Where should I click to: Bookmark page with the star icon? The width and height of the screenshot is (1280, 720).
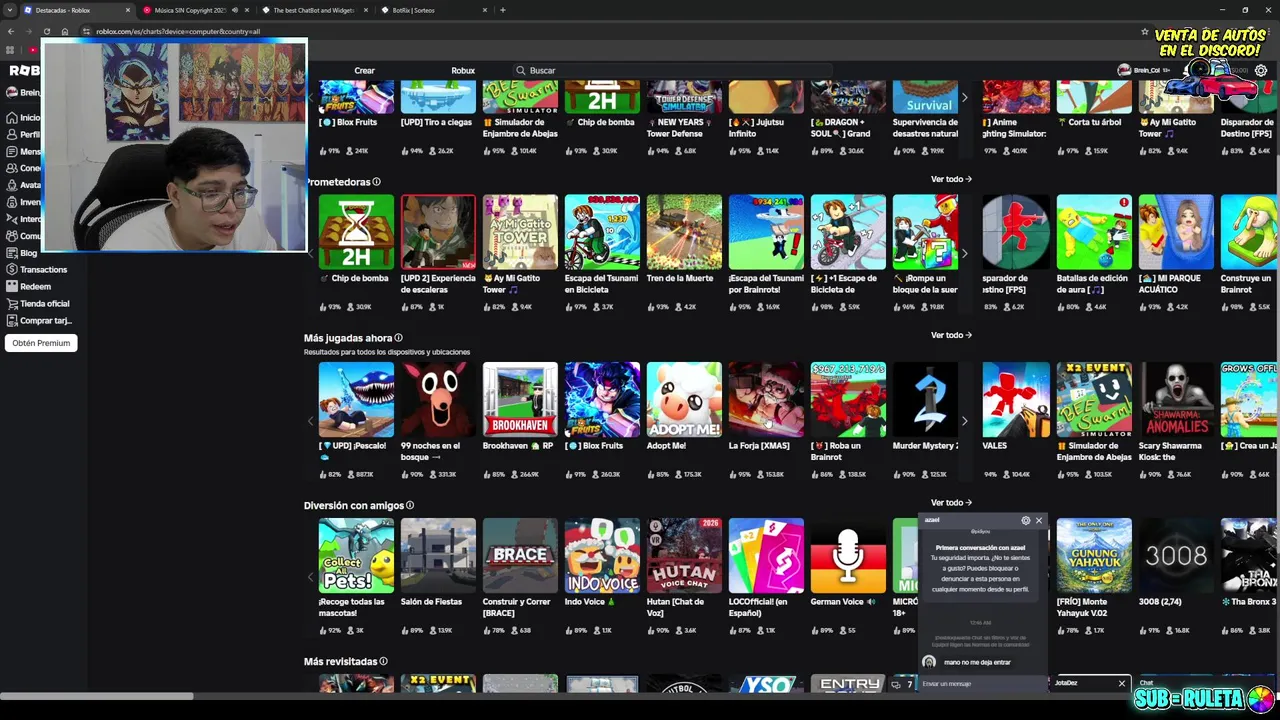[1145, 31]
